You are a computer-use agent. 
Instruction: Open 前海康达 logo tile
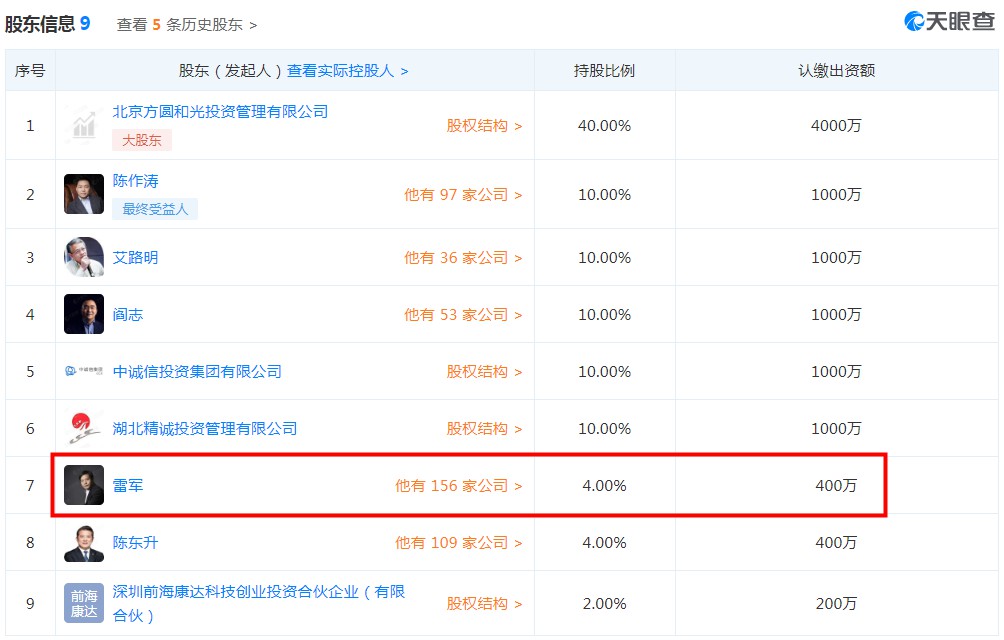coord(84,603)
